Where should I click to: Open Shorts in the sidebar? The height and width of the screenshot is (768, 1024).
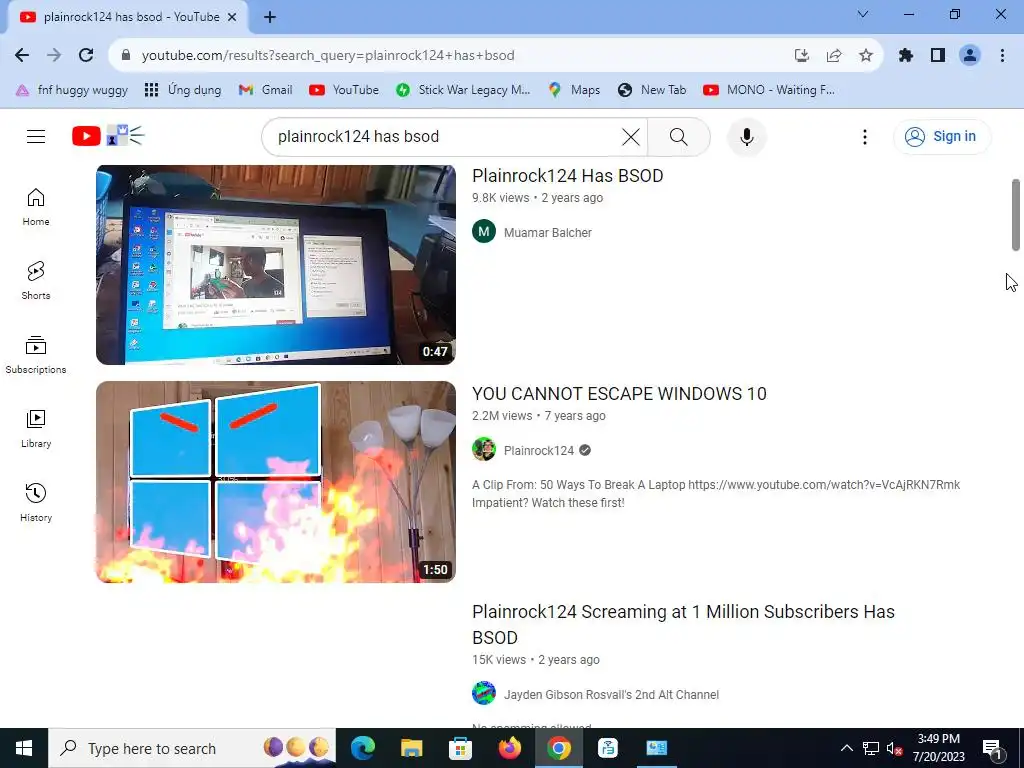tap(36, 281)
